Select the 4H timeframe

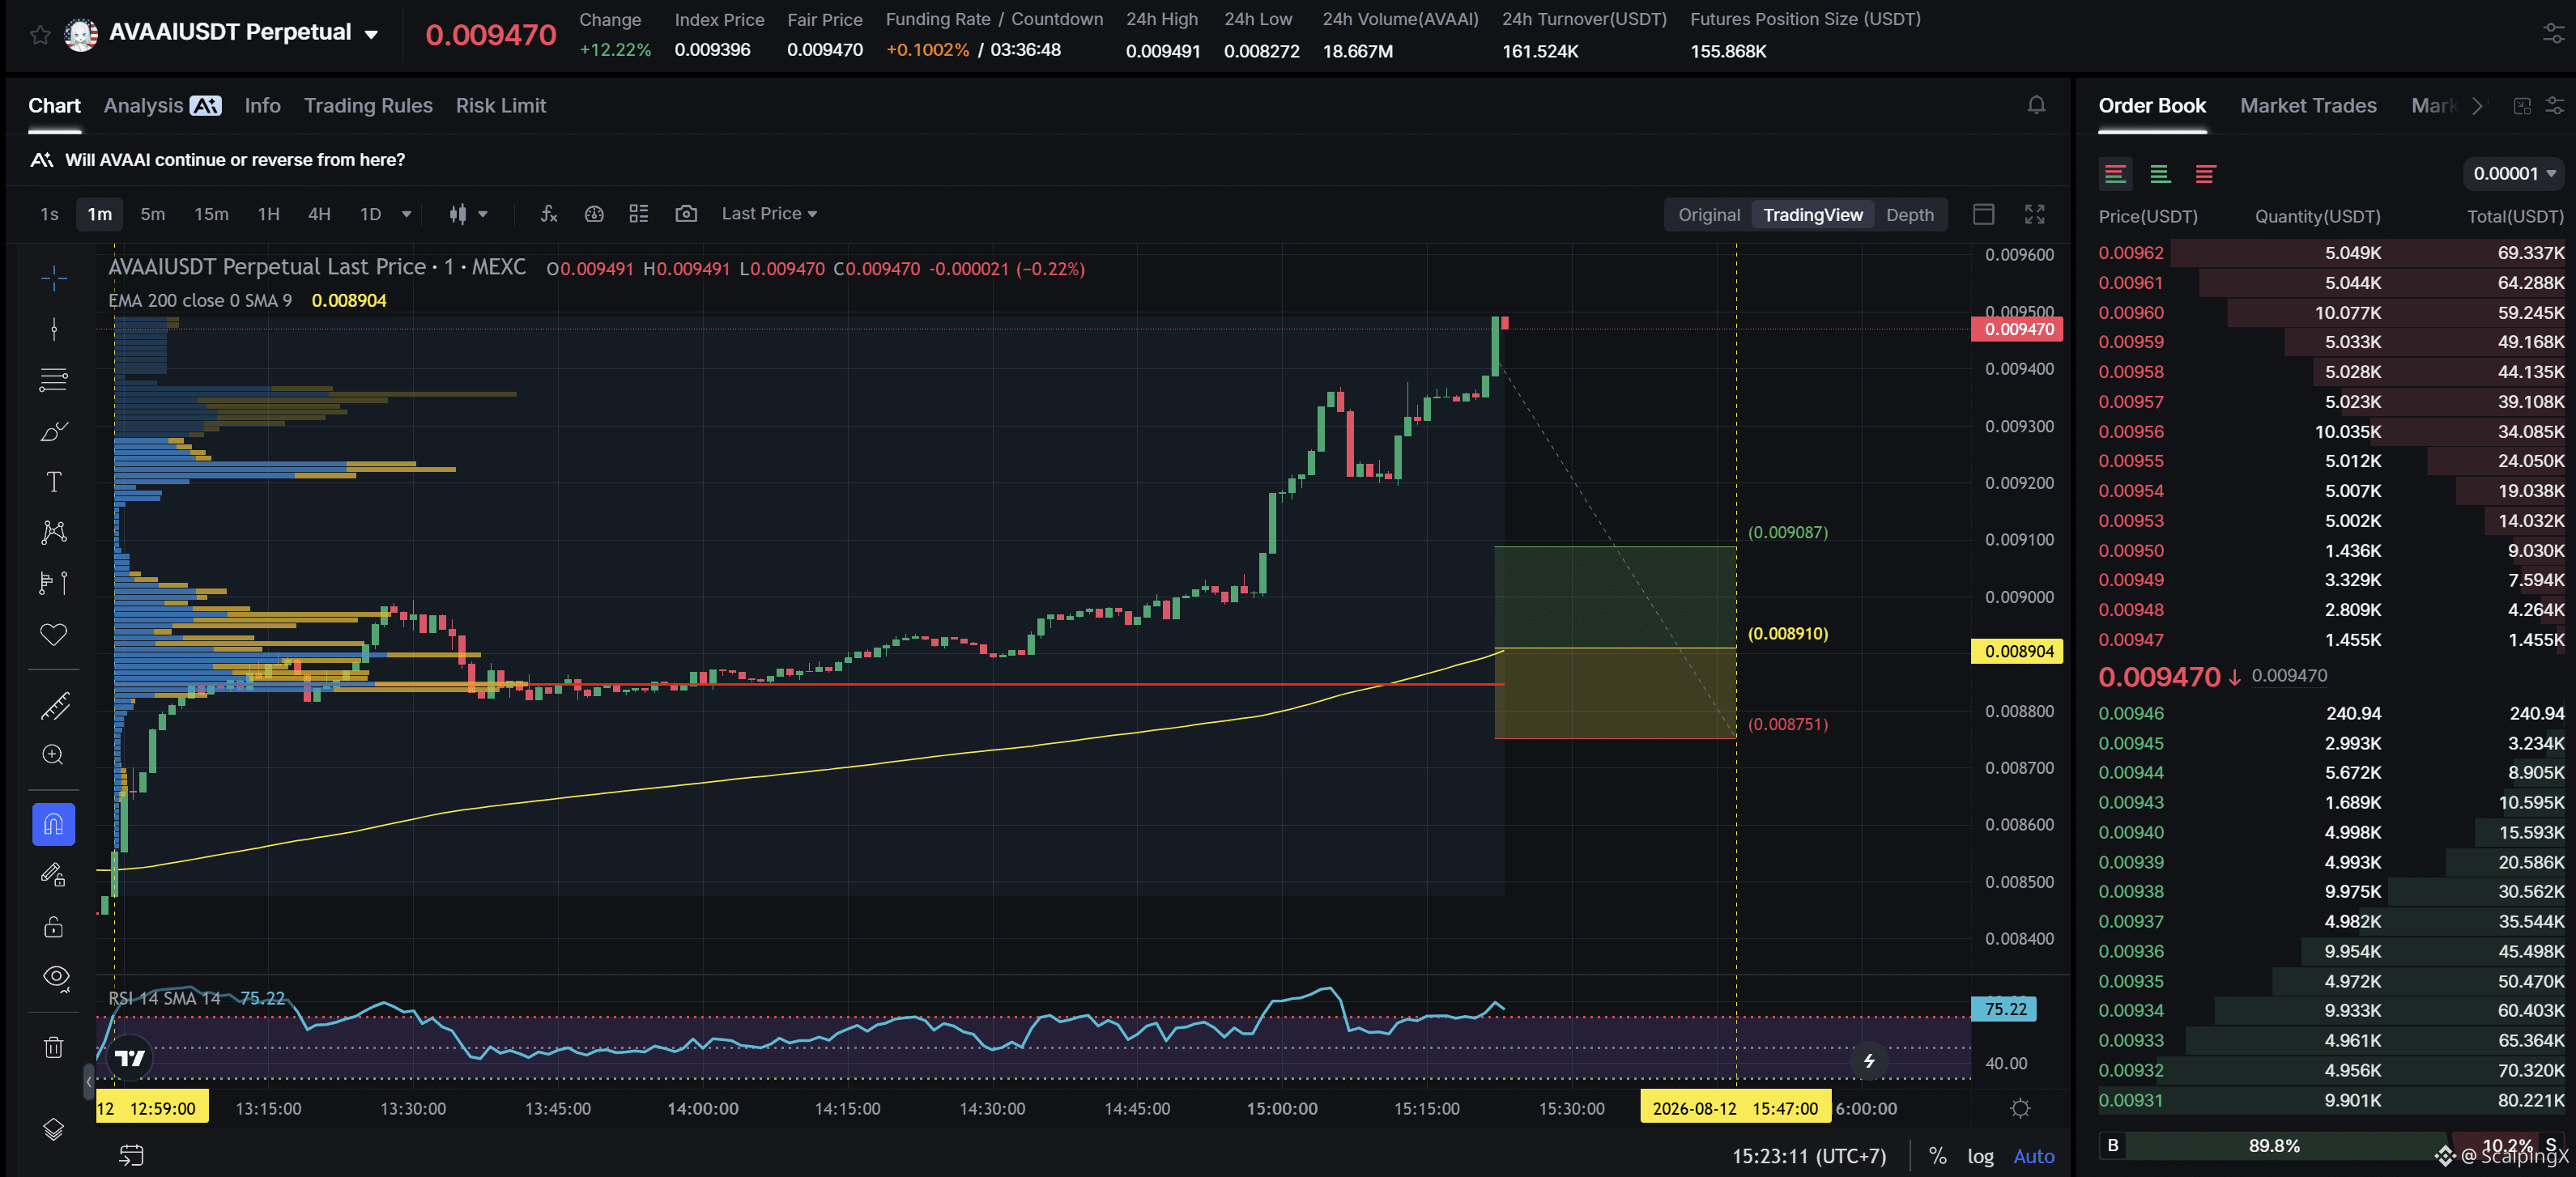click(x=319, y=214)
